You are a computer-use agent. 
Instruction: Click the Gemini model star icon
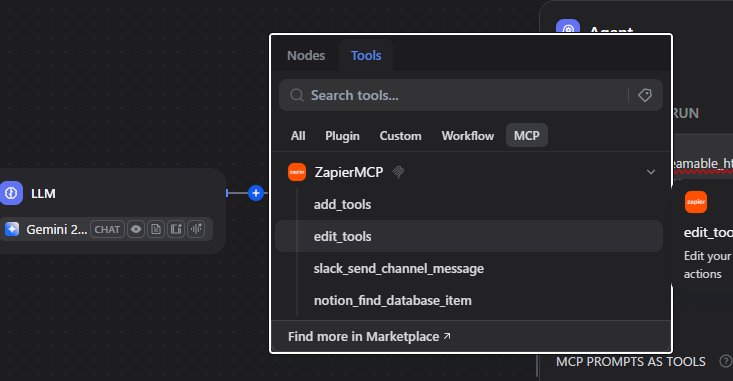pyautogui.click(x=12, y=229)
